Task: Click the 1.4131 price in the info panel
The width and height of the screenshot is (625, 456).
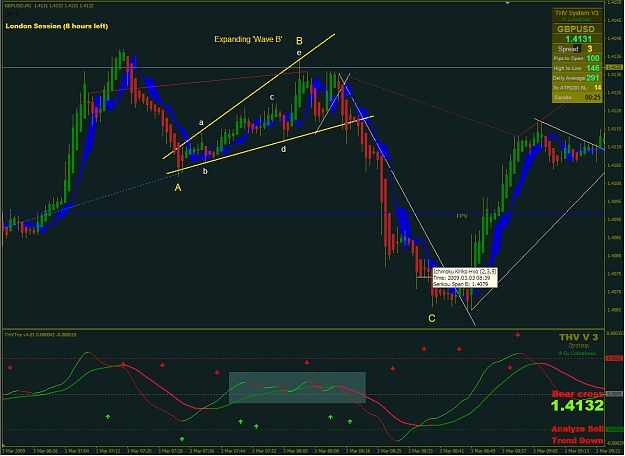Action: coord(579,39)
